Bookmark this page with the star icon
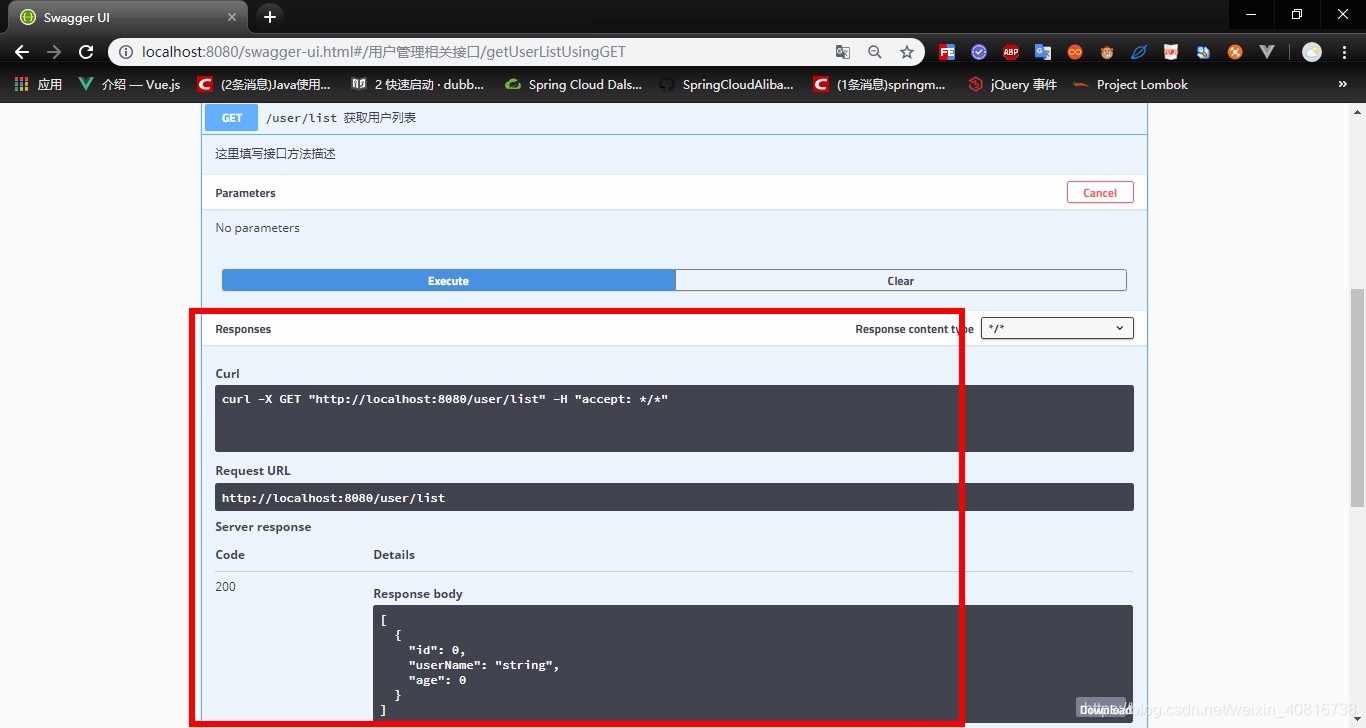 click(x=907, y=52)
